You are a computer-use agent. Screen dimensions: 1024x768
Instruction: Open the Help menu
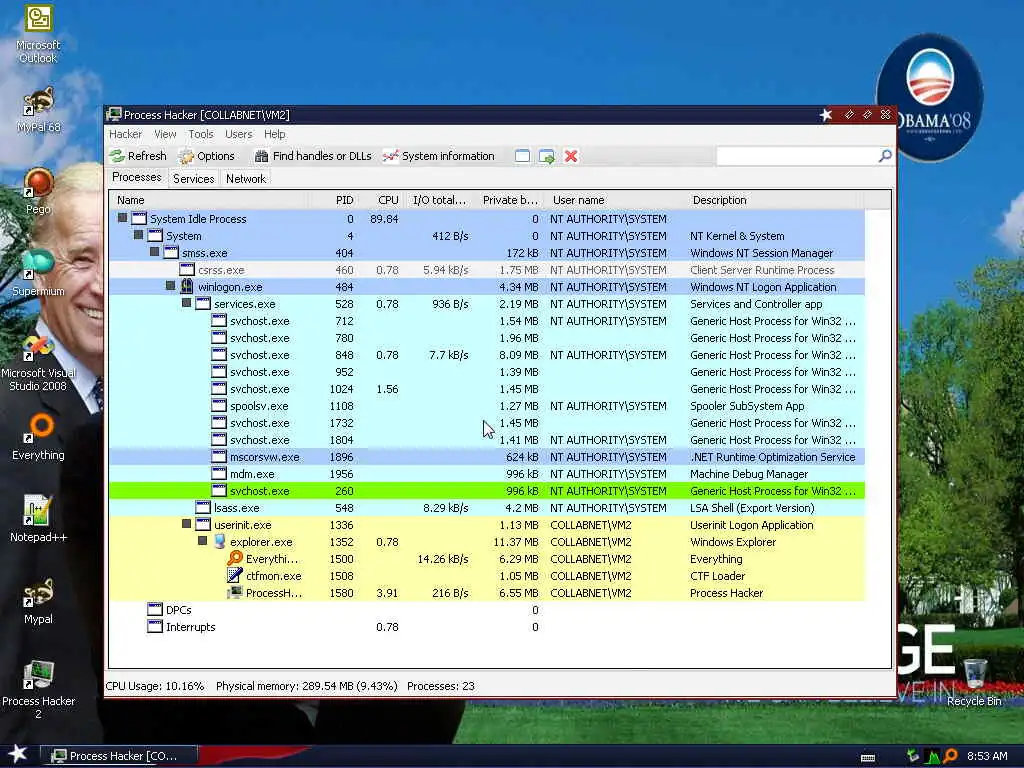[275, 134]
